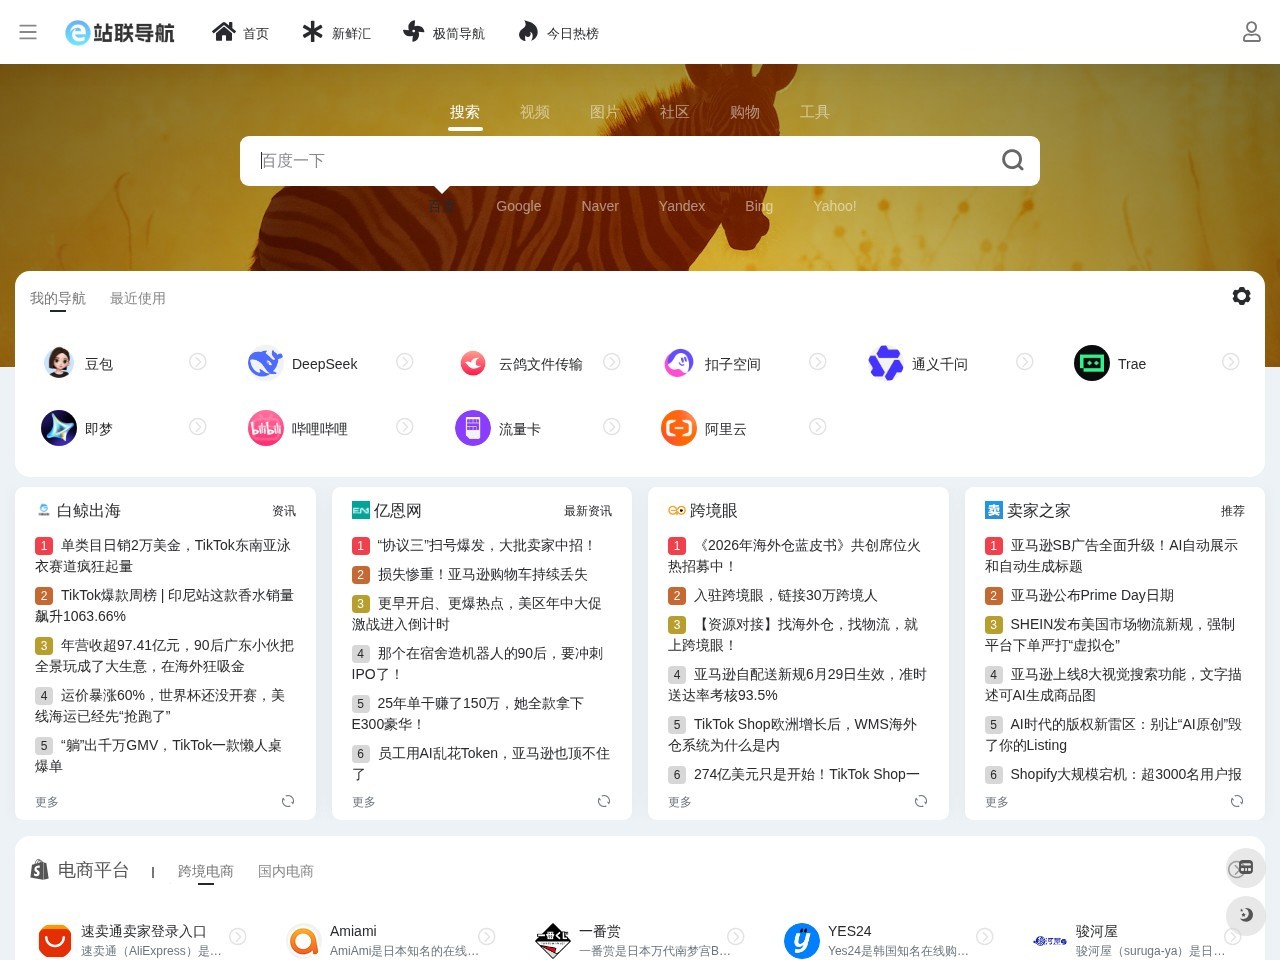Viewport: 1280px width, 960px height.
Task: Click the arrow beside 哔哩哔哩
Action: [x=405, y=427]
